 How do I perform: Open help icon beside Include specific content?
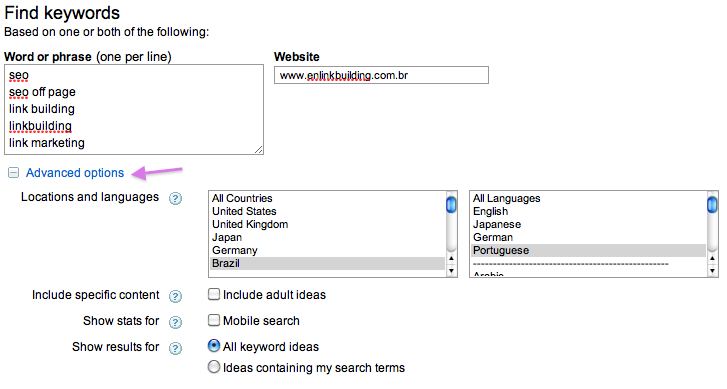tap(175, 296)
